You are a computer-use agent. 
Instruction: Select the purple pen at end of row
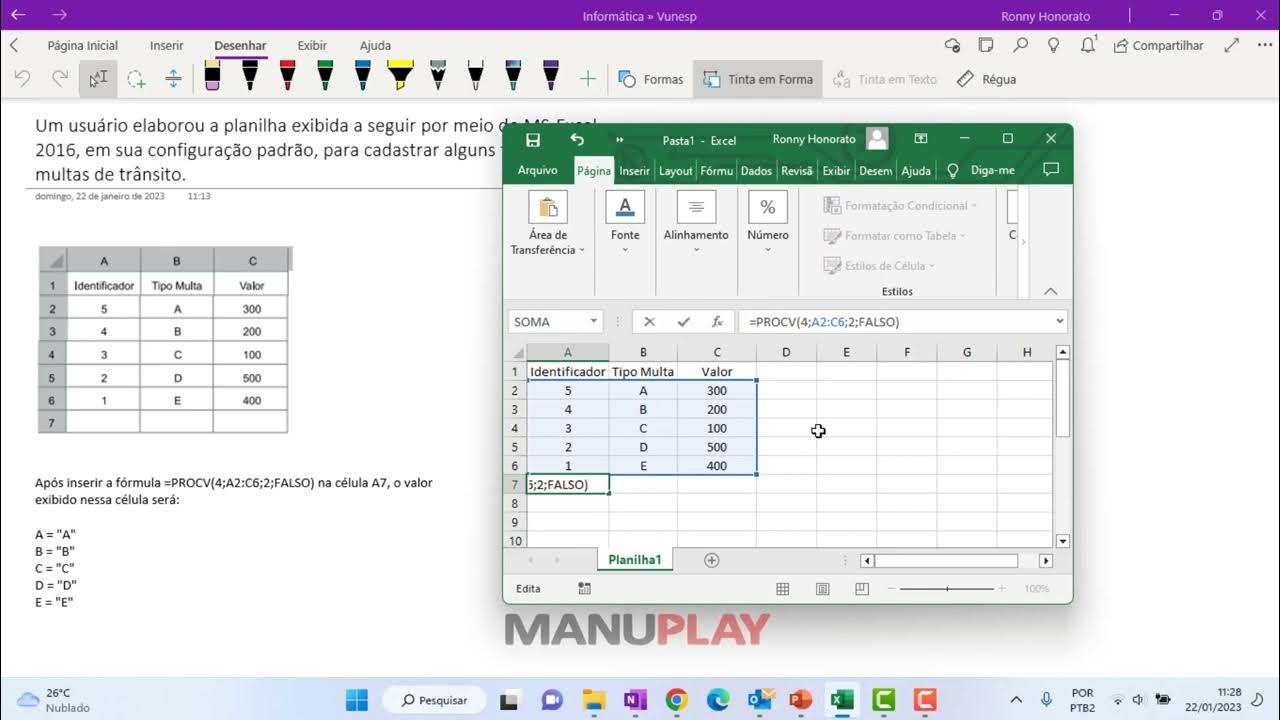[550, 77]
